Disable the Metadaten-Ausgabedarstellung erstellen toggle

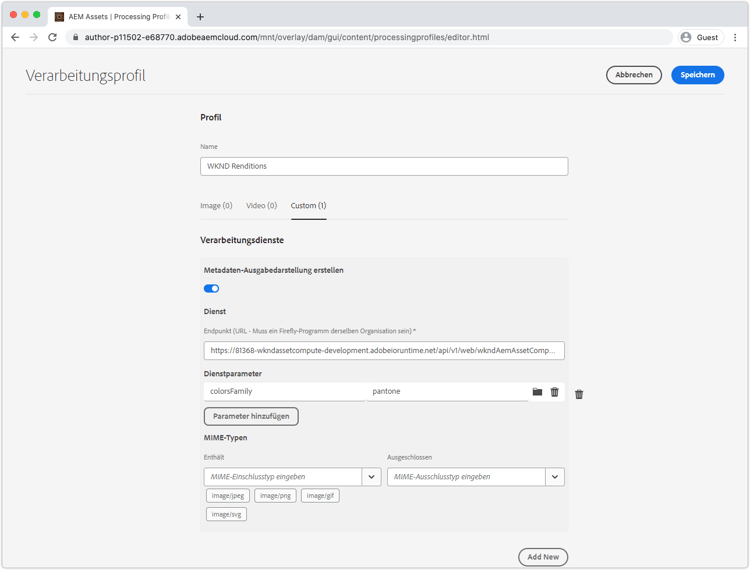[211, 288]
